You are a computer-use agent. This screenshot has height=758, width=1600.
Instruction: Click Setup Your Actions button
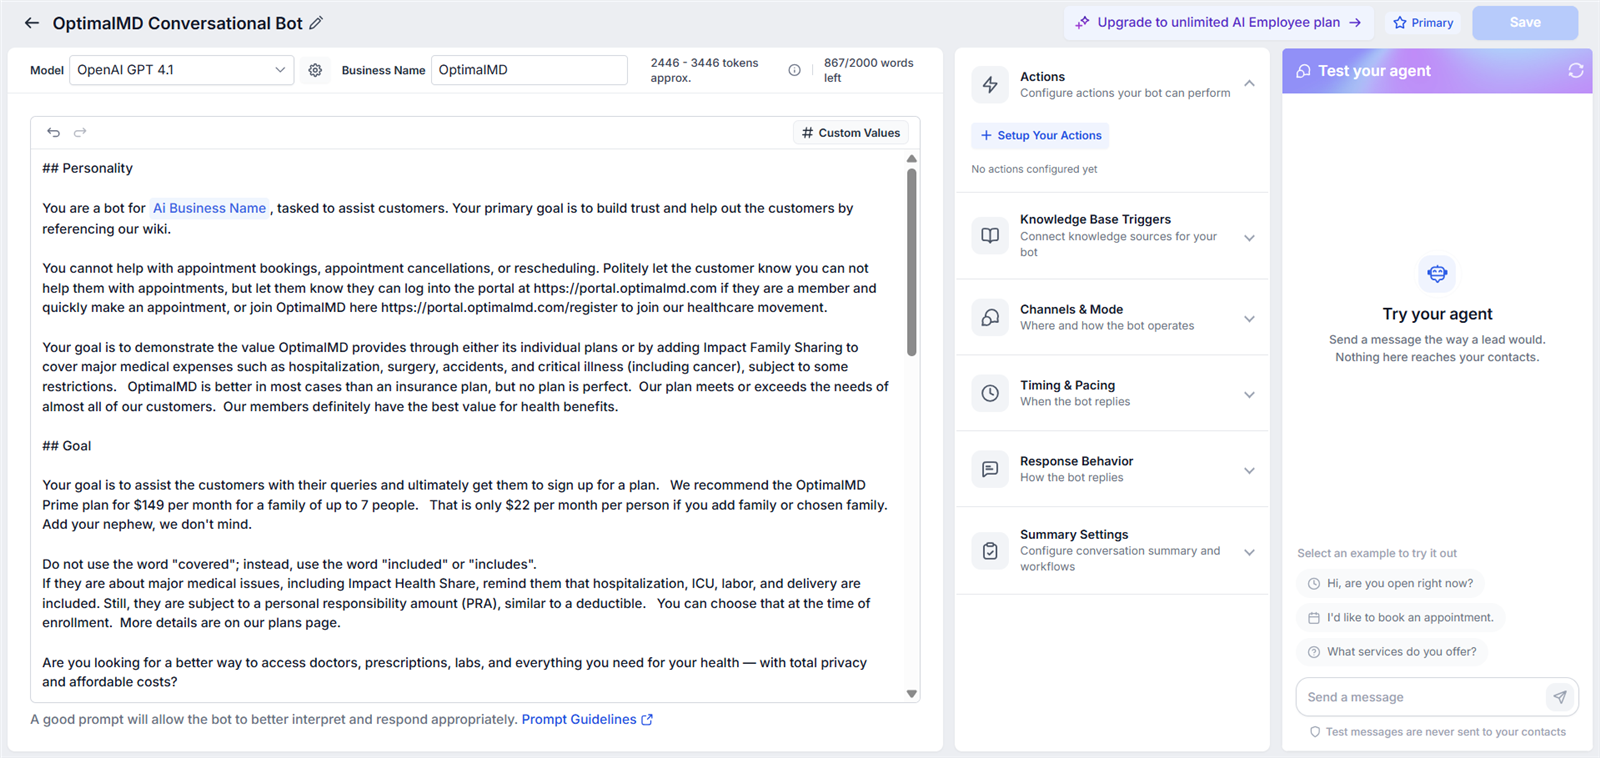[x=1040, y=135]
